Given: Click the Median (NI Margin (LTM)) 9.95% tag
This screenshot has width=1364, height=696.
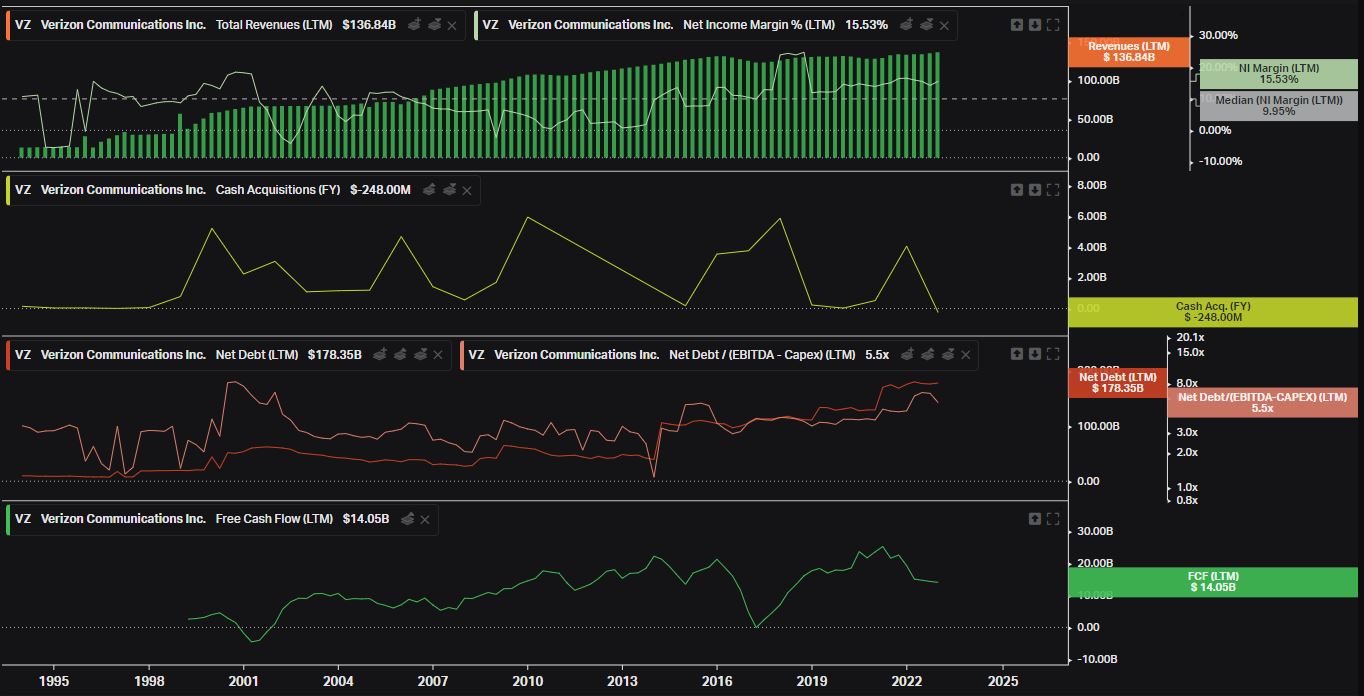Looking at the screenshot, I should coord(1279,106).
